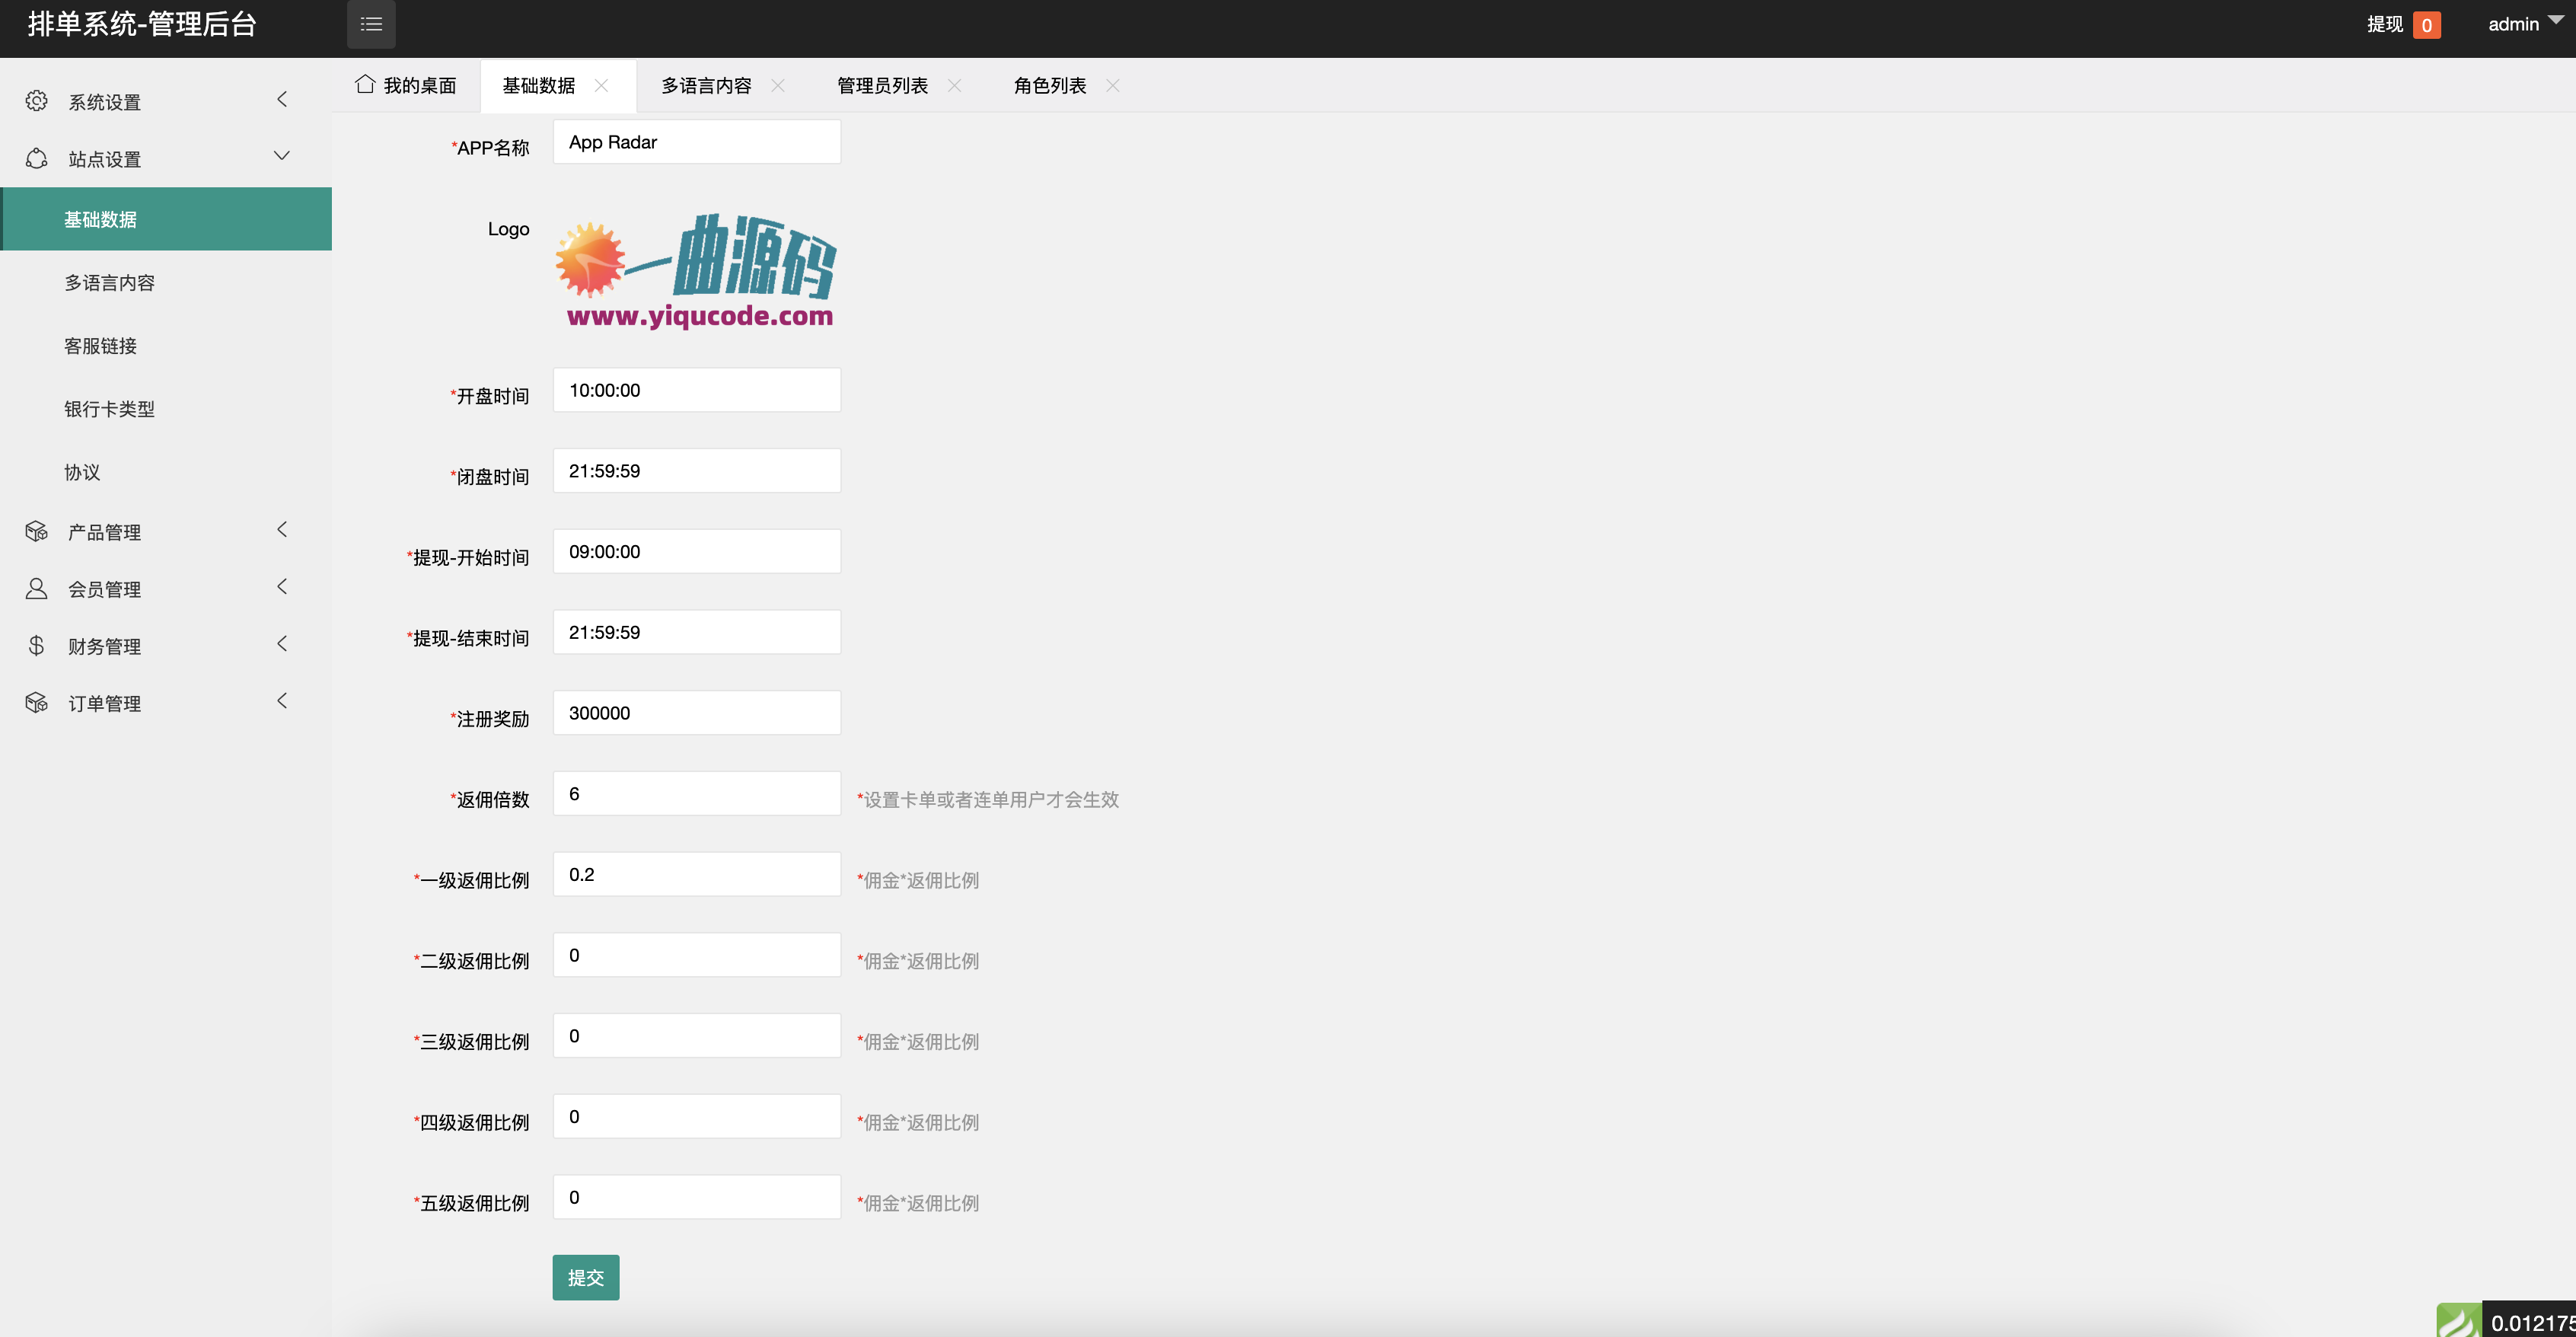Click the 订单管理 box icon
The height and width of the screenshot is (1337, 2576).
[37, 702]
